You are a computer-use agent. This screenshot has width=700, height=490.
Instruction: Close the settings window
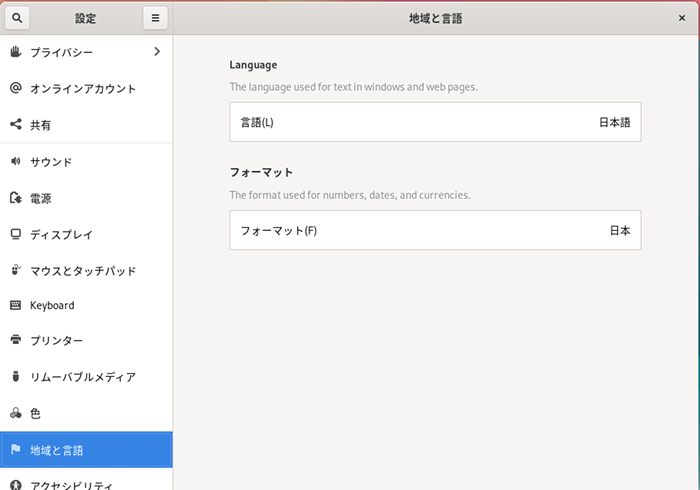pos(681,18)
